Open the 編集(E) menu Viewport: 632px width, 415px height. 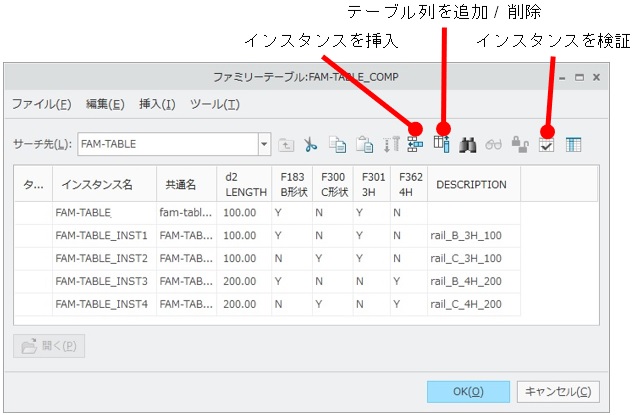click(x=105, y=104)
